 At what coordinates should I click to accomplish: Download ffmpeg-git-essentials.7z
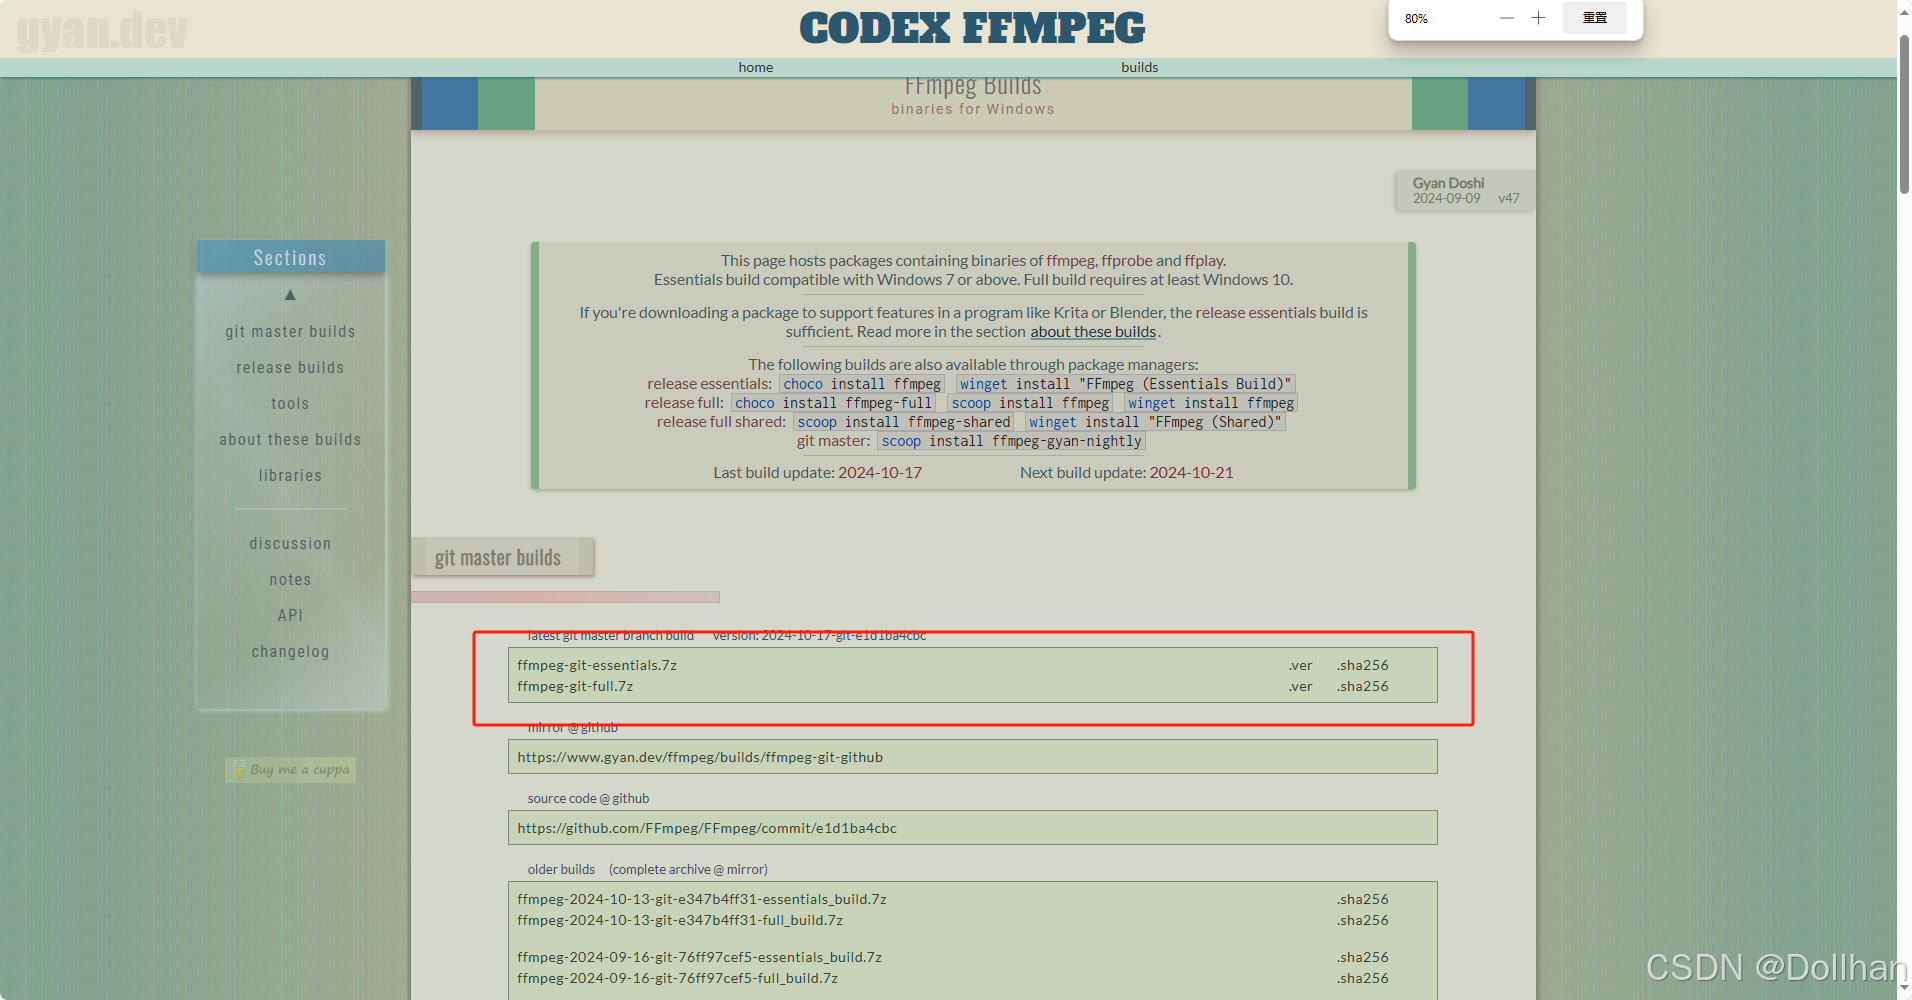(x=597, y=664)
